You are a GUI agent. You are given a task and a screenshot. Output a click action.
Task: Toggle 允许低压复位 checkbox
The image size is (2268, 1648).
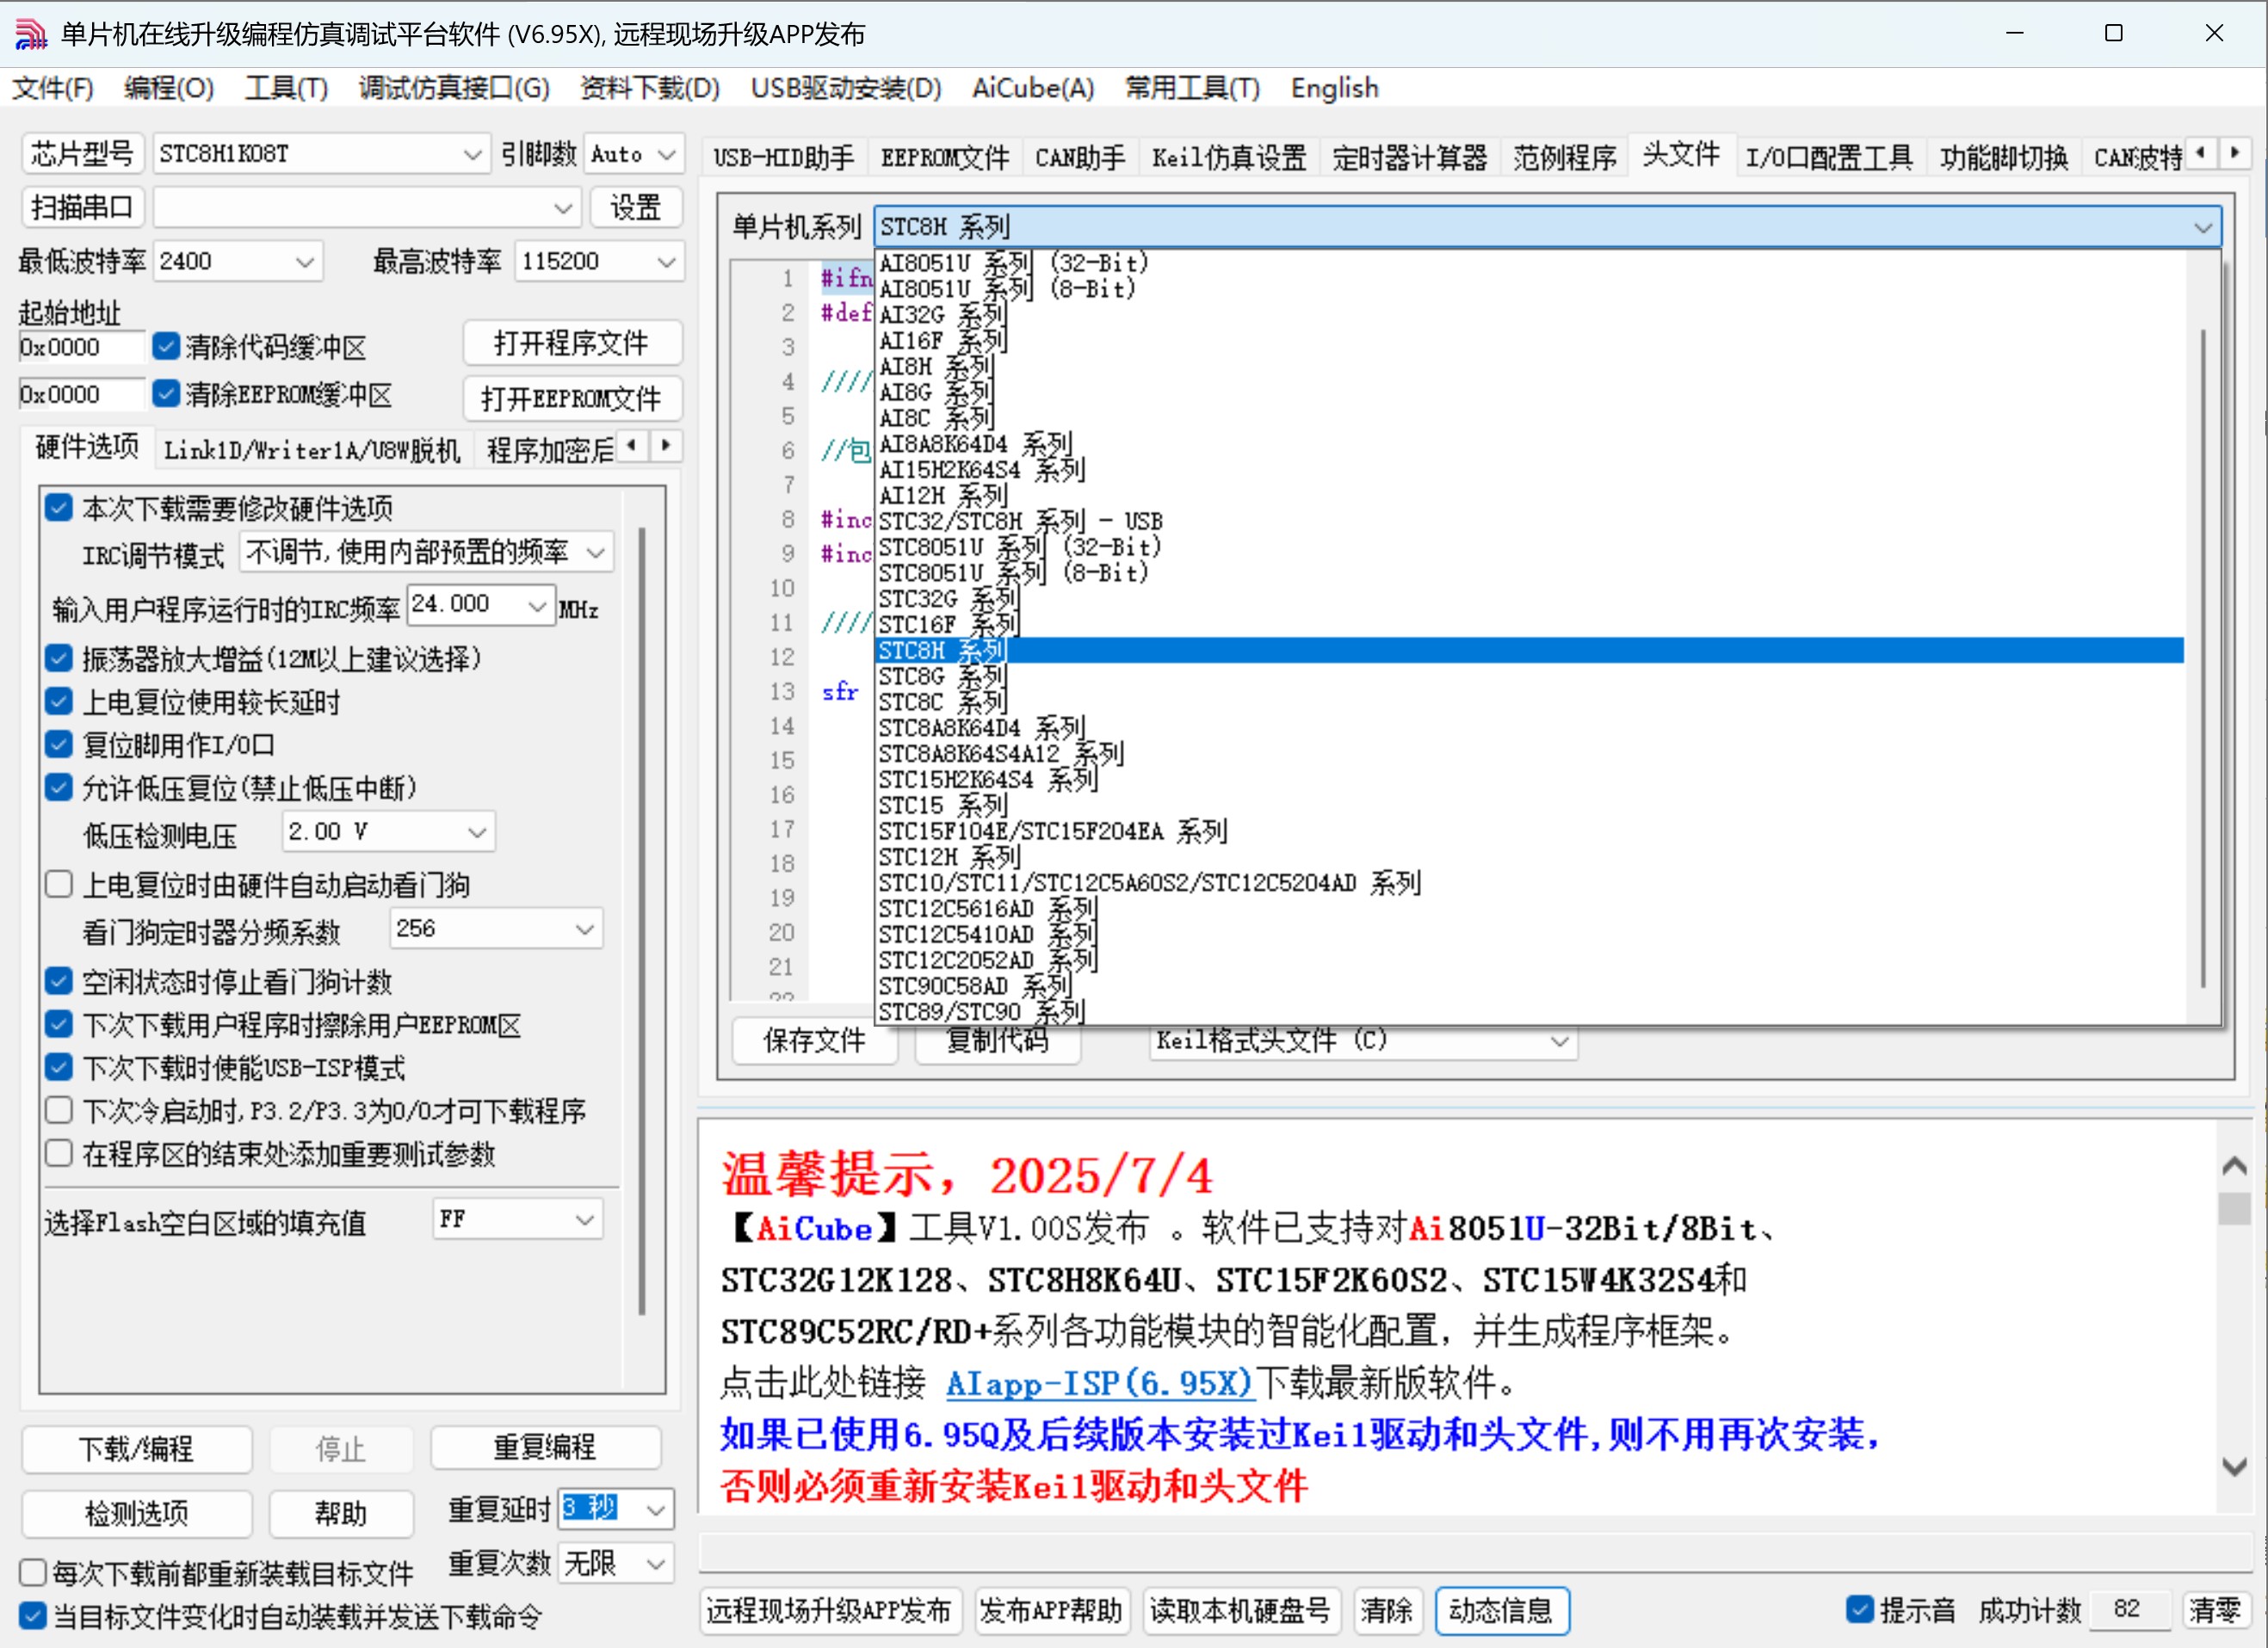pyautogui.click(x=59, y=787)
